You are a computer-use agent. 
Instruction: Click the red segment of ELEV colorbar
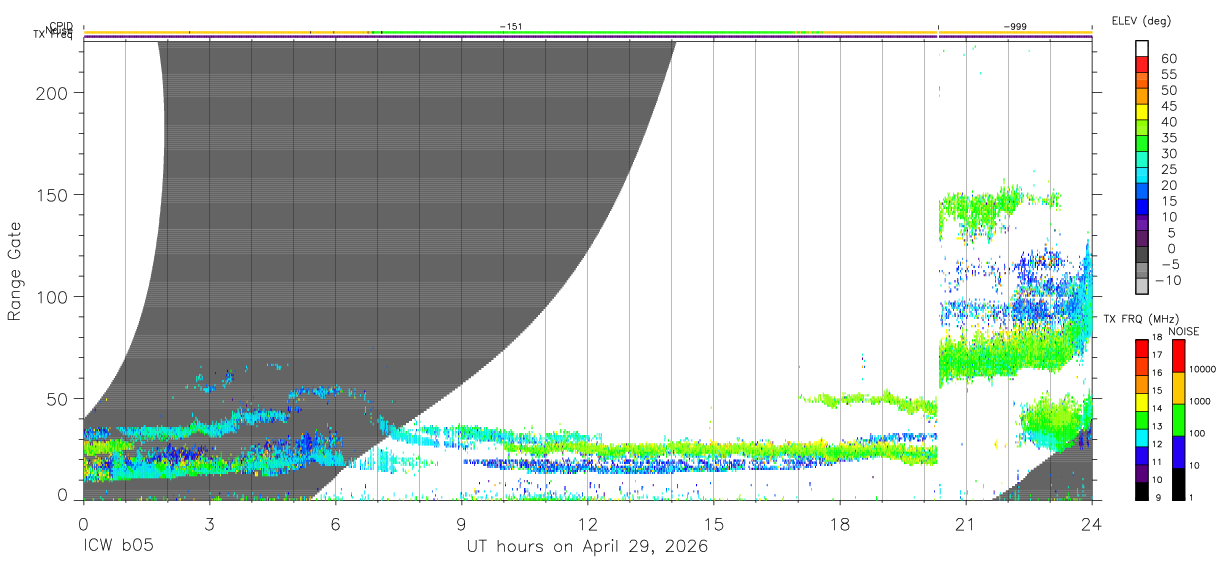tap(1142, 65)
